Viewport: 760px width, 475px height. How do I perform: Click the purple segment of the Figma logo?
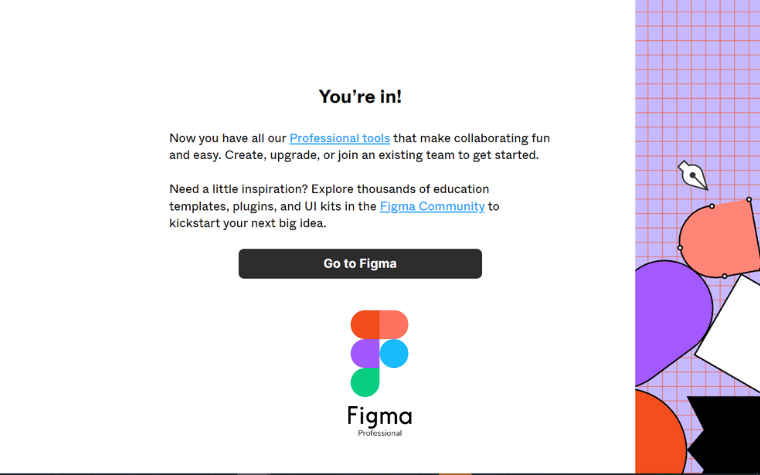(365, 353)
